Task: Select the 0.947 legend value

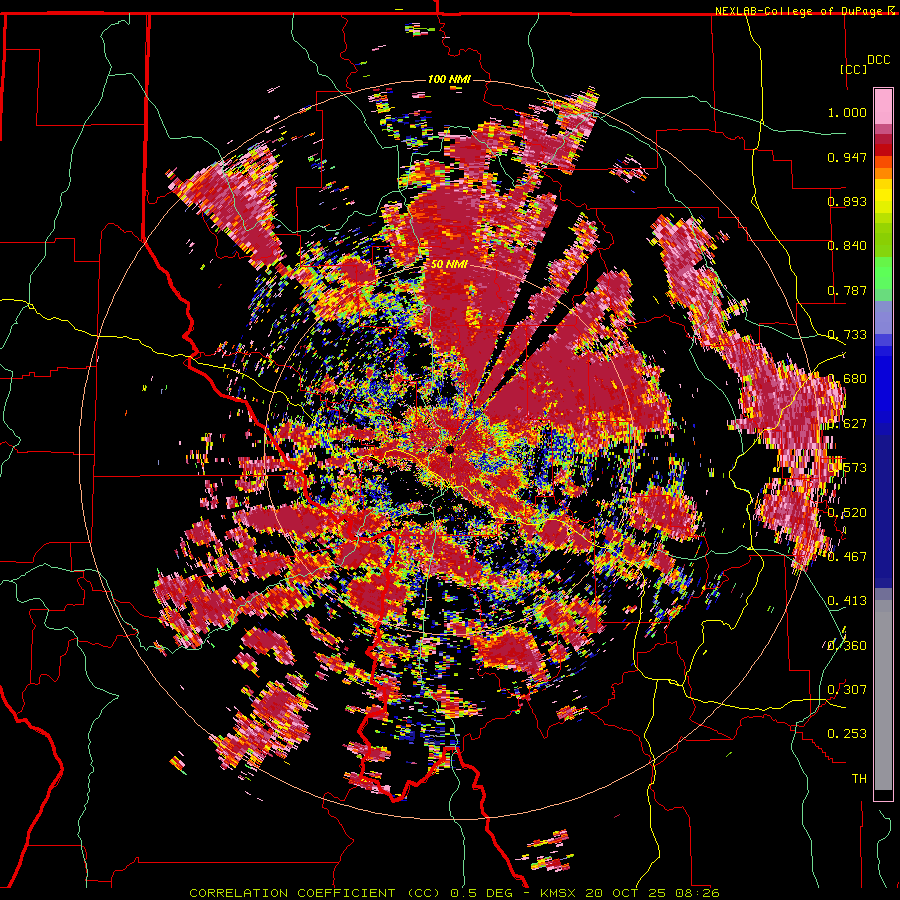Action: tap(847, 157)
